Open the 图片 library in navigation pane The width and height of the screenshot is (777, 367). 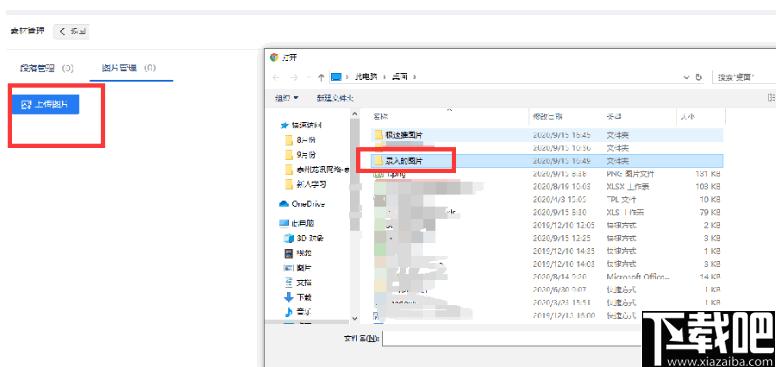point(298,268)
